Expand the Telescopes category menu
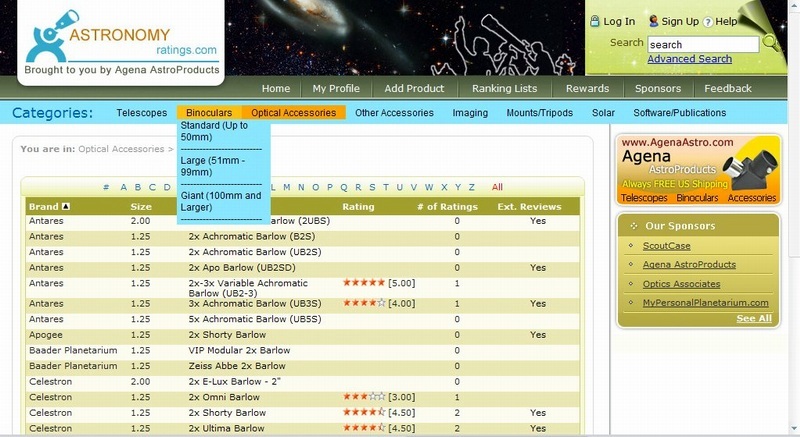 [141, 113]
